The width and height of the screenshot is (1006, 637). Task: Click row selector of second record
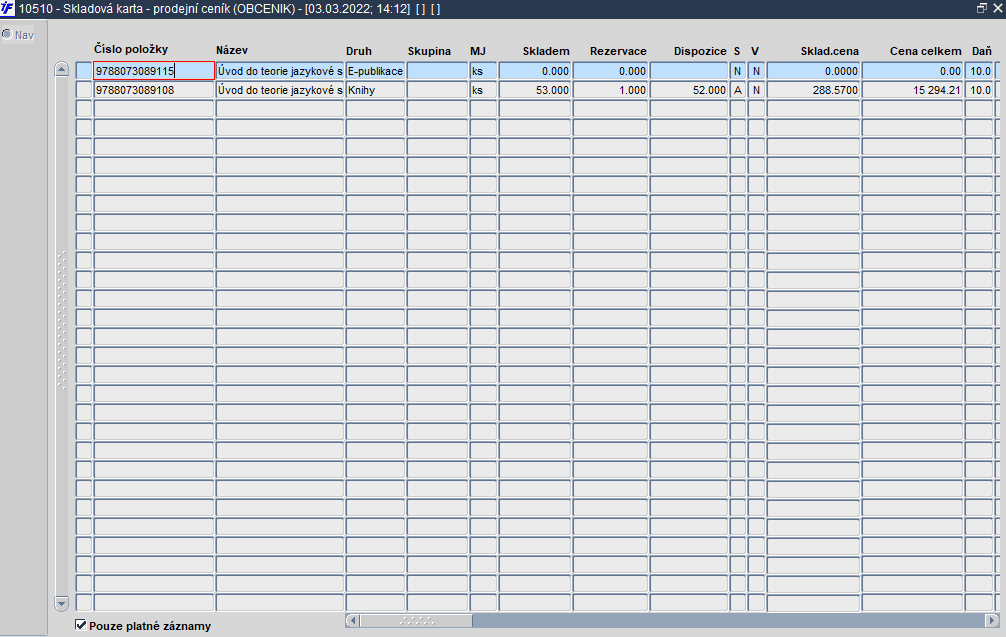(x=84, y=90)
